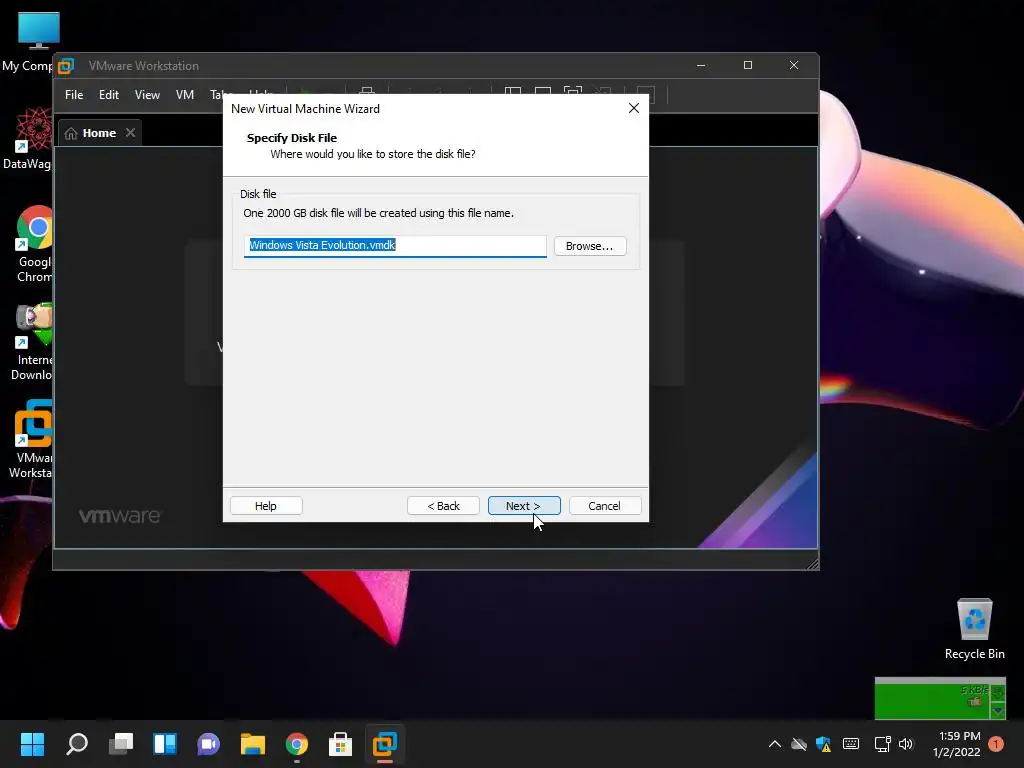Open Microsoft Store from the taskbar

pos(340,744)
